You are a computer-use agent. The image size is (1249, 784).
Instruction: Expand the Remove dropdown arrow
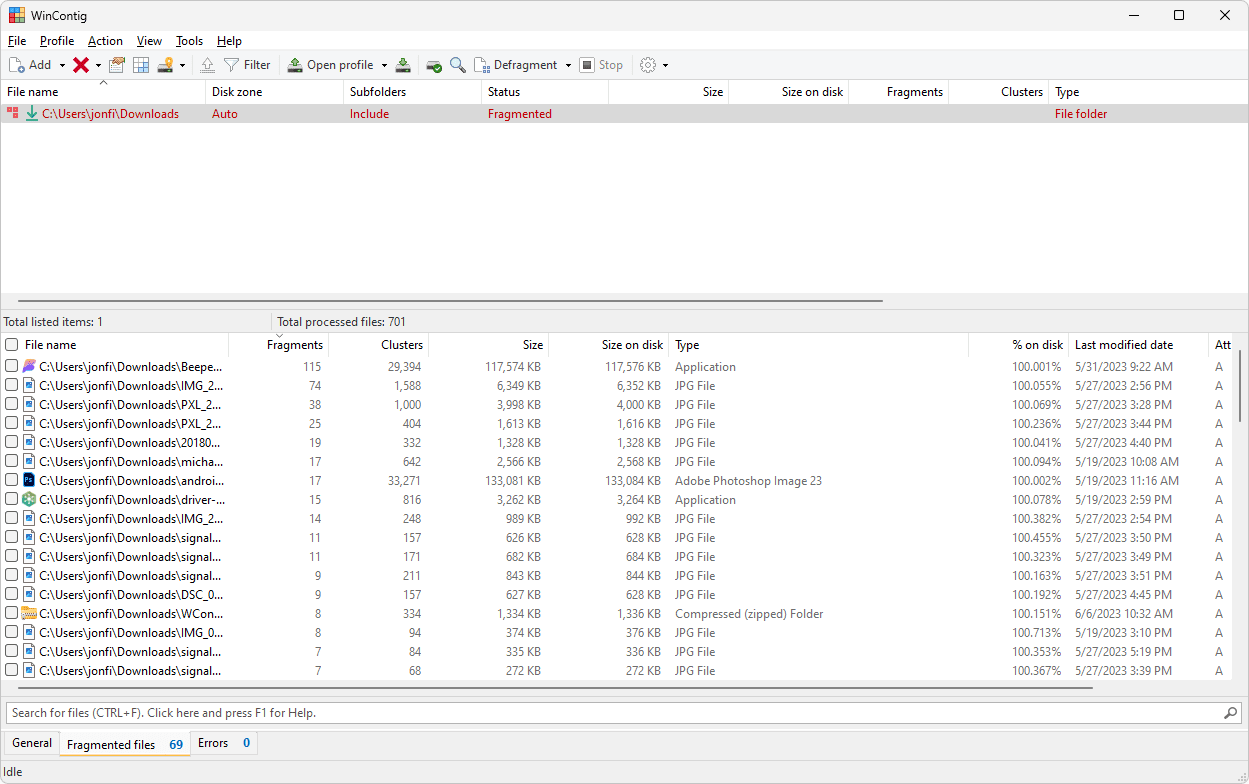coord(98,66)
